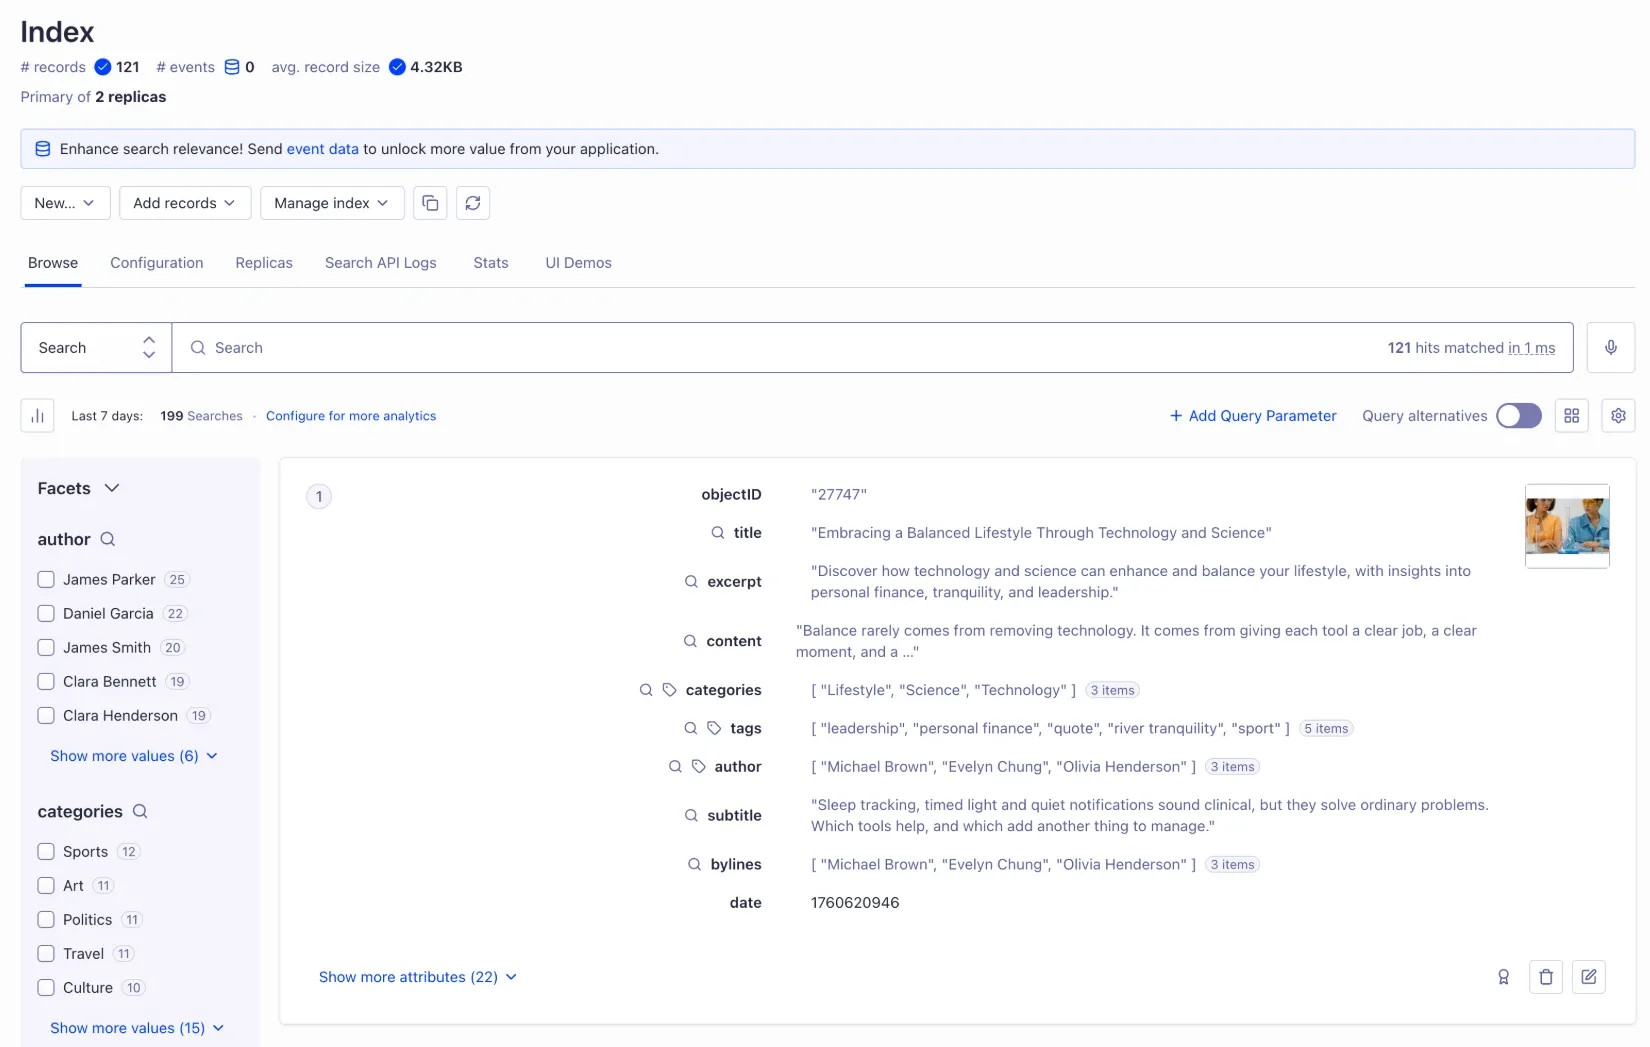
Task: Open the Replicas tab
Action: 264,263
